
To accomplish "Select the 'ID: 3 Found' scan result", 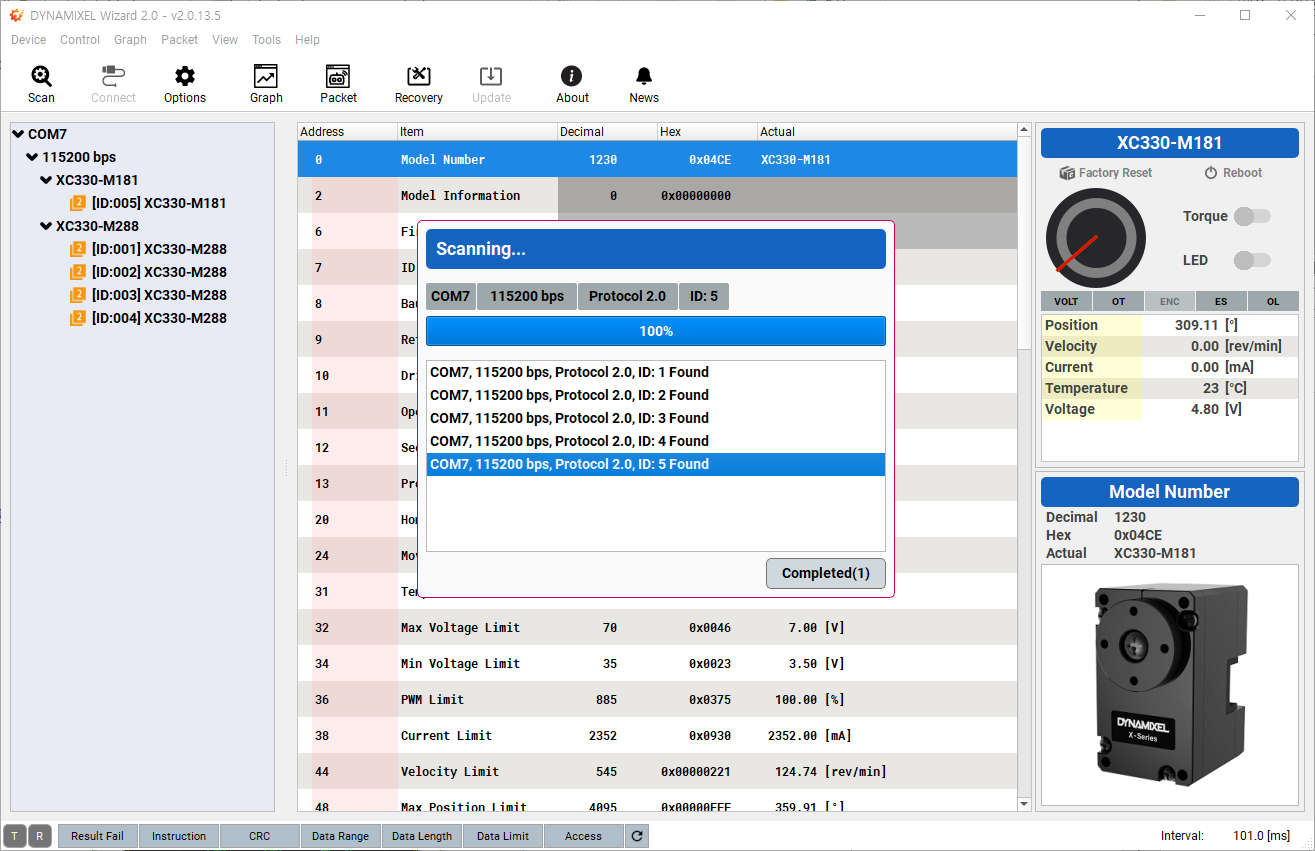I will pos(656,418).
